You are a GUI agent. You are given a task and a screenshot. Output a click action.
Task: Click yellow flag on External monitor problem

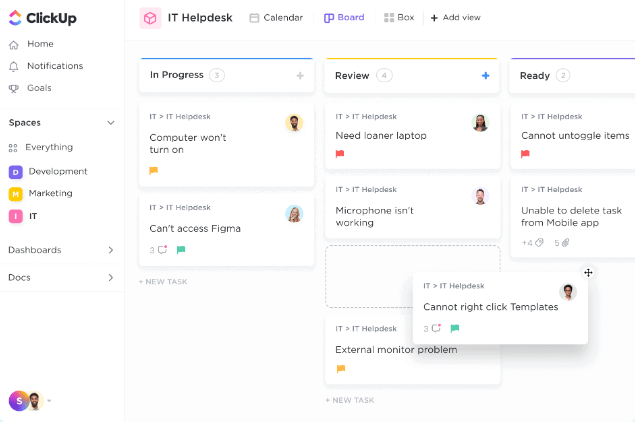coord(341,368)
